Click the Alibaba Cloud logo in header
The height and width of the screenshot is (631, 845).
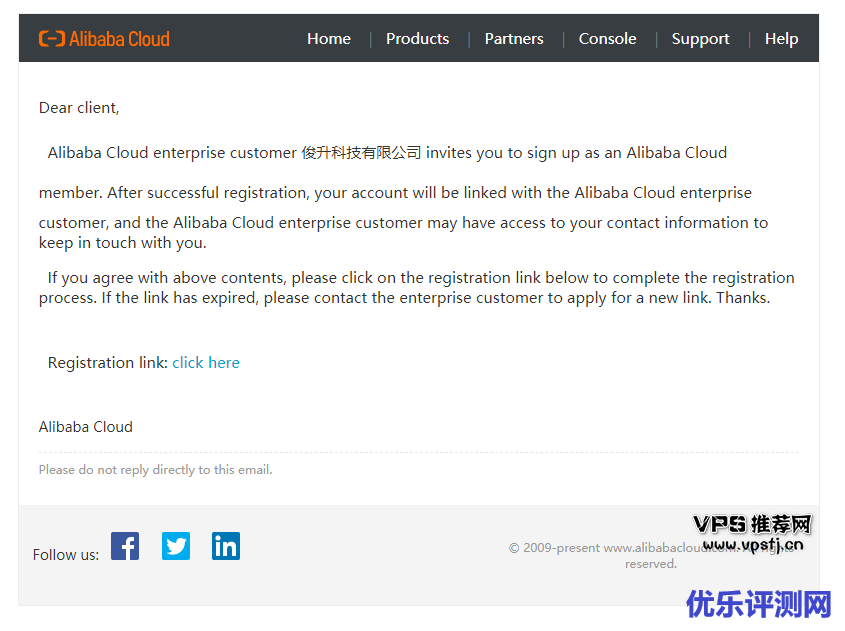104,39
